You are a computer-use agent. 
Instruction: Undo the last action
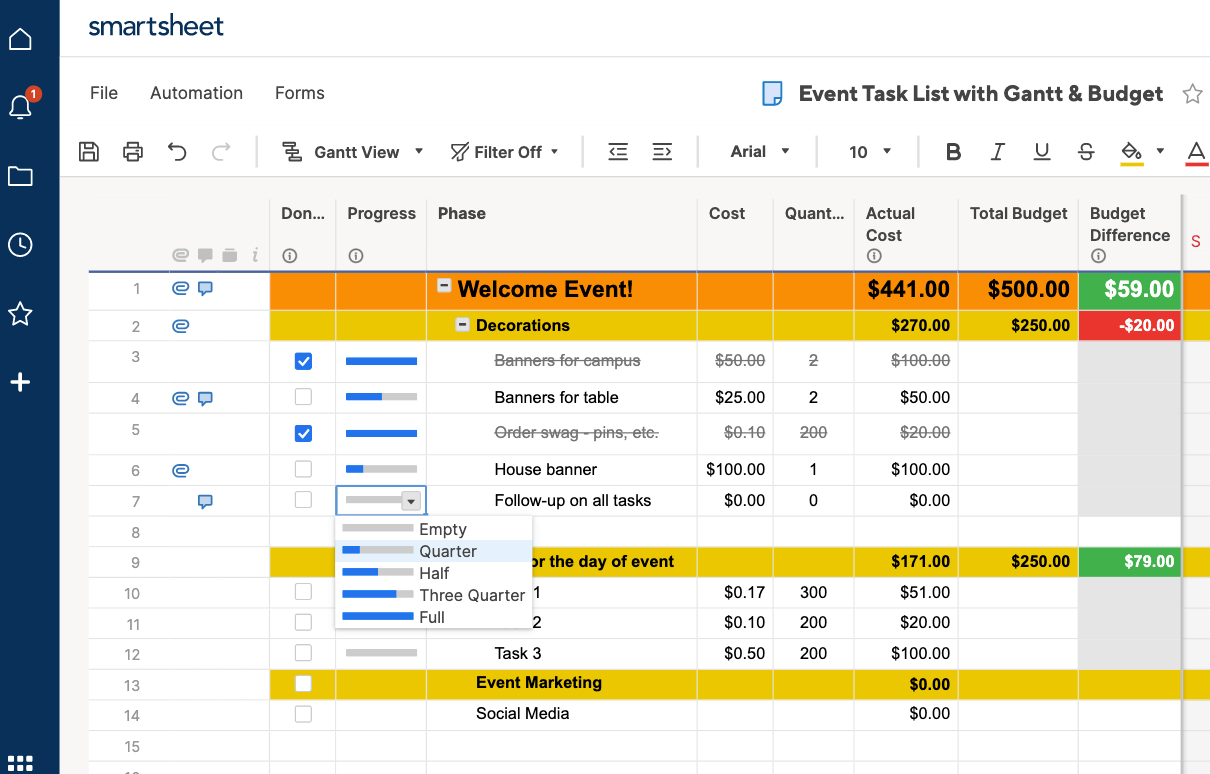pos(177,152)
